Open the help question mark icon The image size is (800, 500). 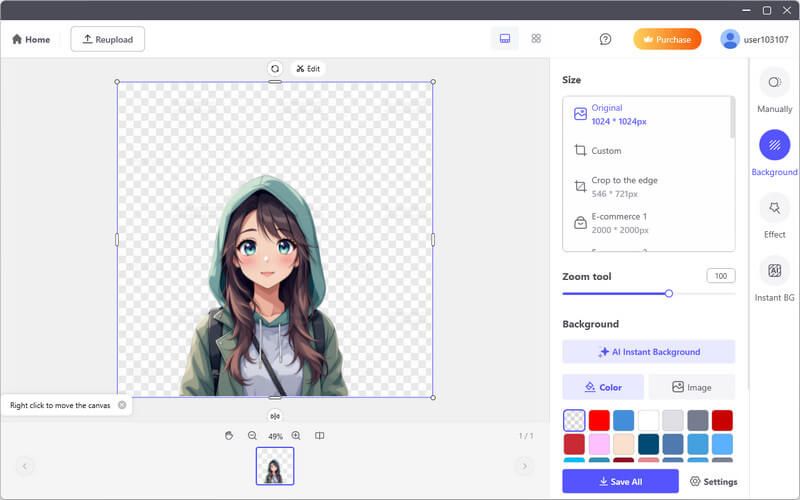pos(605,39)
